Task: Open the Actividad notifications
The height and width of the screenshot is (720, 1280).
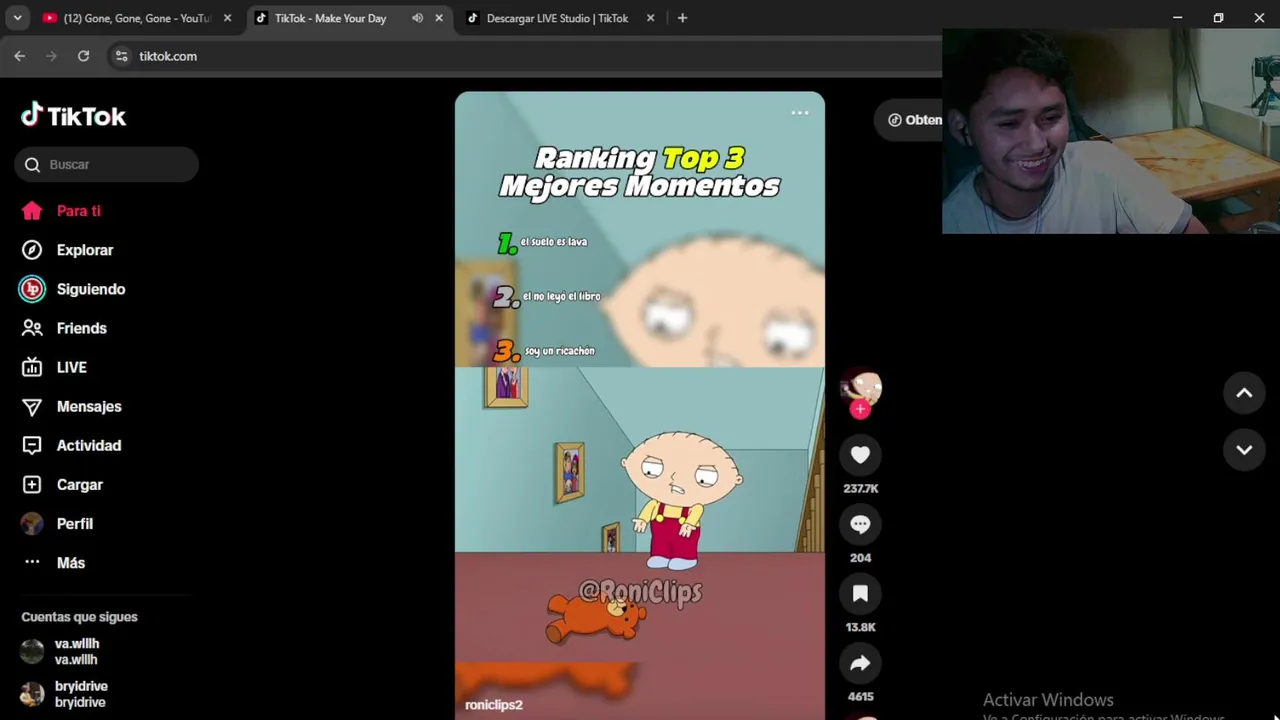Action: (88, 445)
